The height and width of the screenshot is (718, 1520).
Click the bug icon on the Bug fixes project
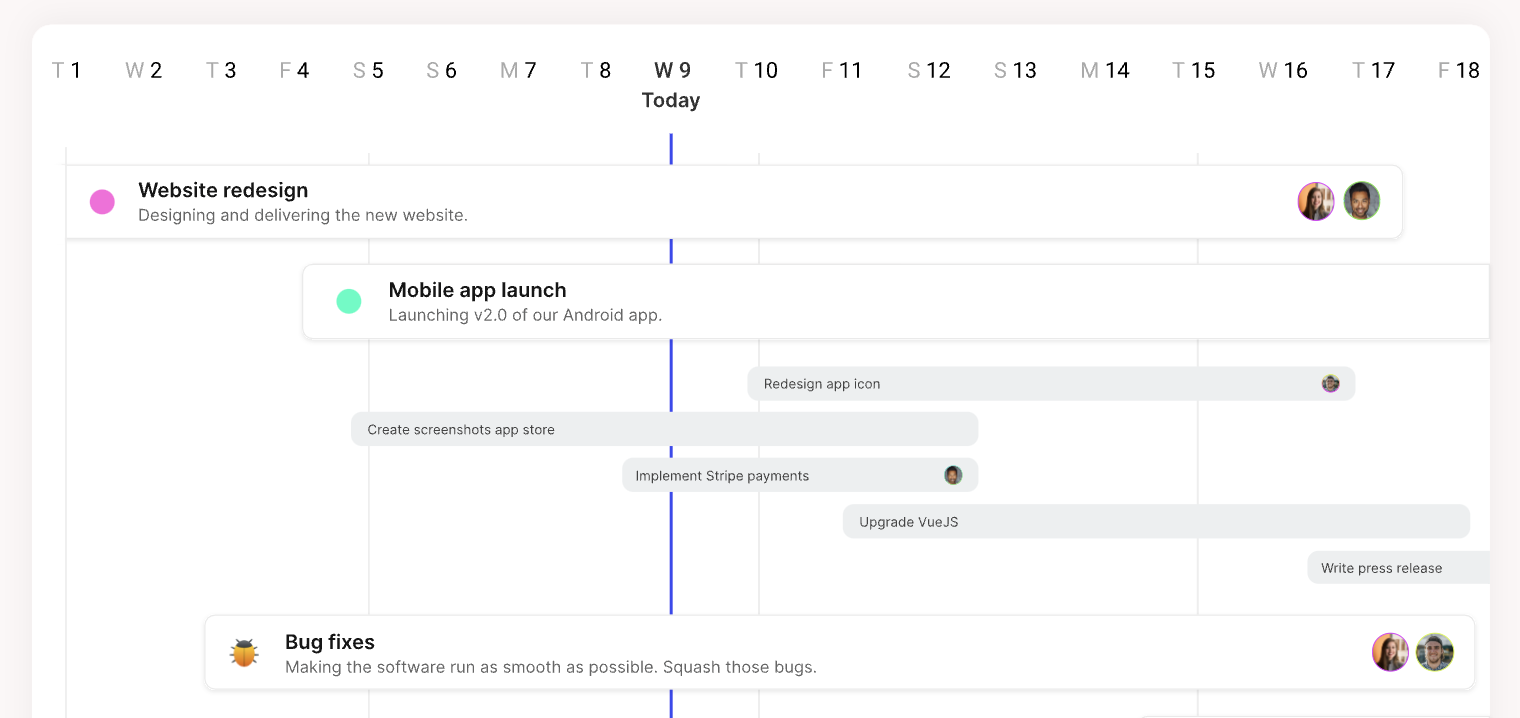243,650
